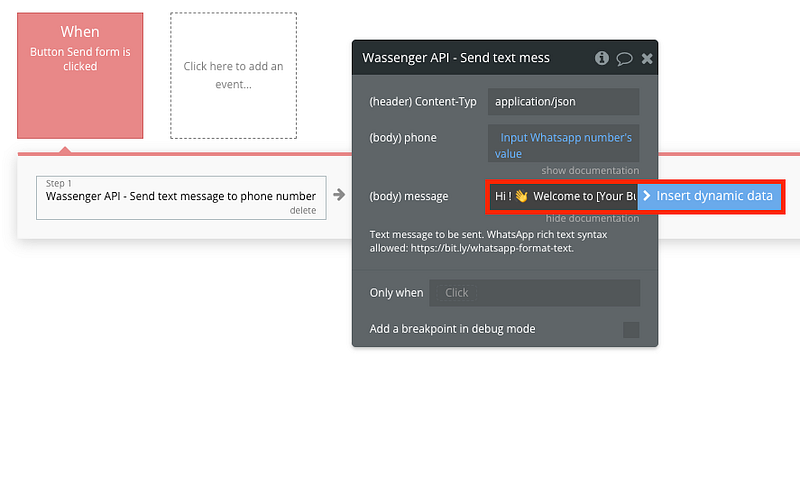Set the Only when condition field

coord(534,293)
